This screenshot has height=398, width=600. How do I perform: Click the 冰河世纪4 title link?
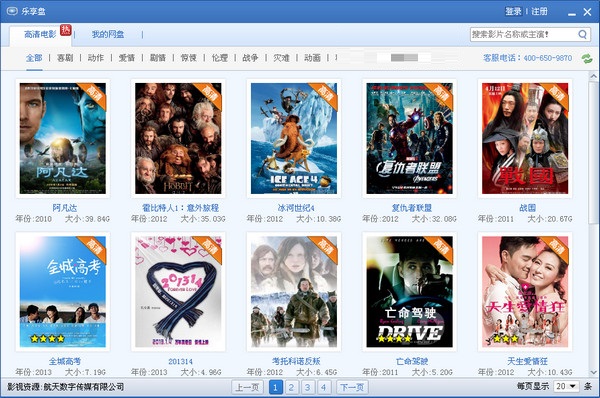coord(296,208)
